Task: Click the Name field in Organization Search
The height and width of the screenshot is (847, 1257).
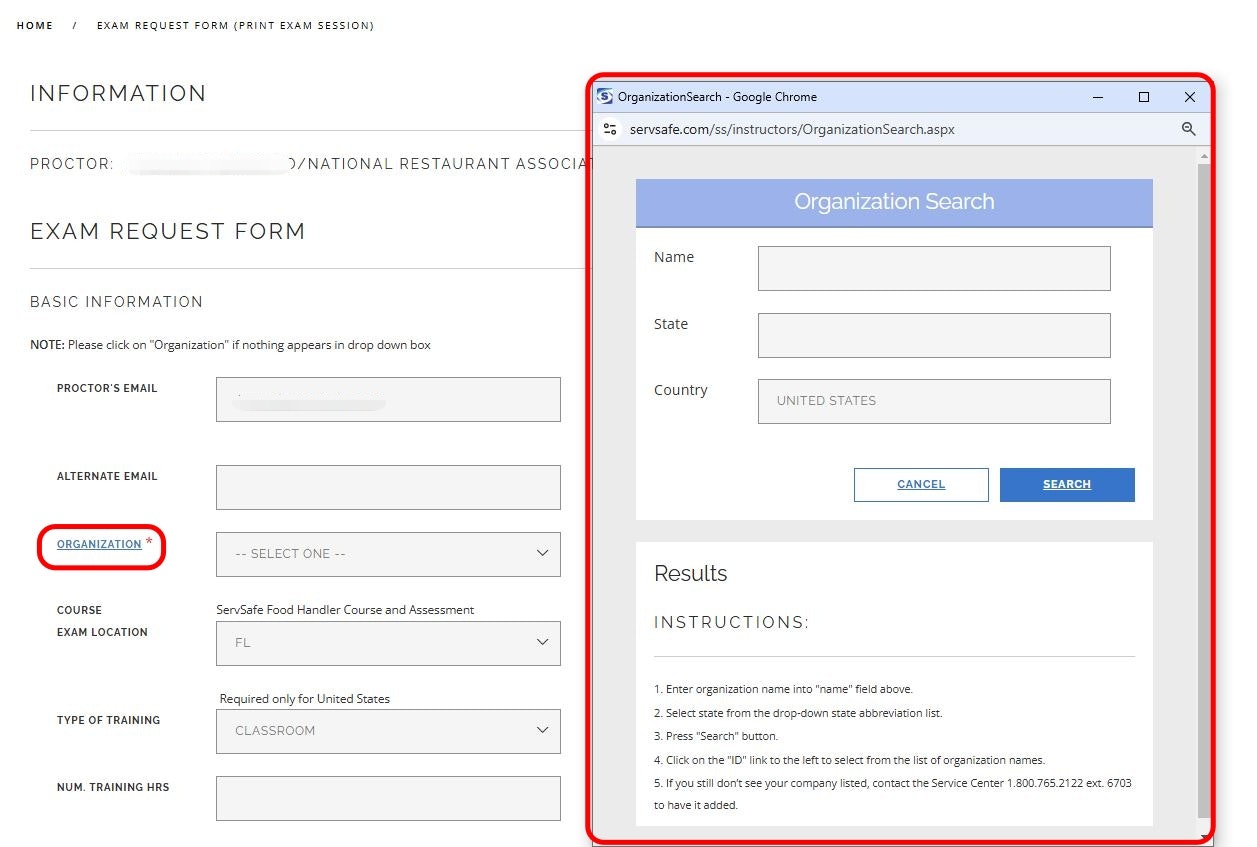Action: click(934, 268)
